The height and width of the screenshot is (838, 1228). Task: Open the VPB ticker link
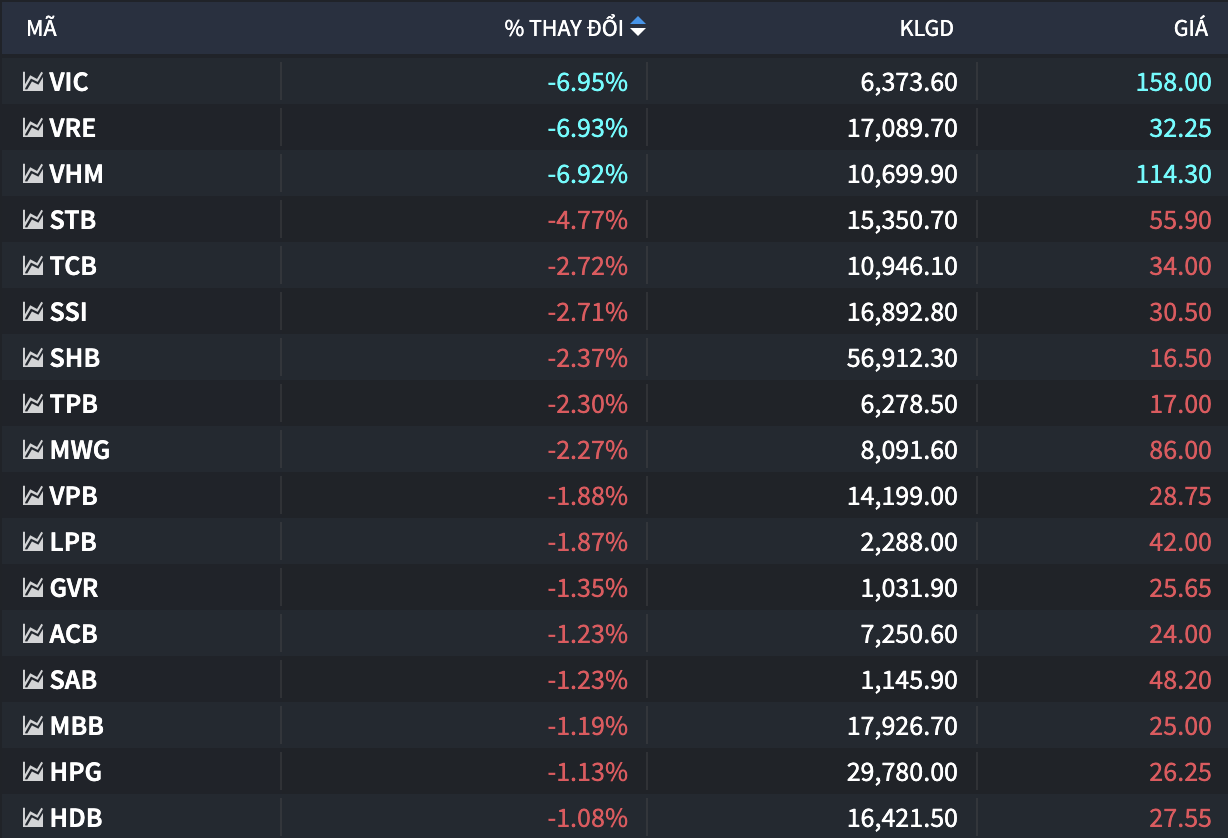click(74, 496)
